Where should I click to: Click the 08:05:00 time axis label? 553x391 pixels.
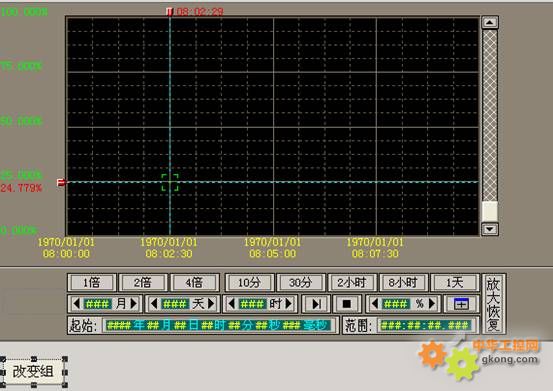273,254
